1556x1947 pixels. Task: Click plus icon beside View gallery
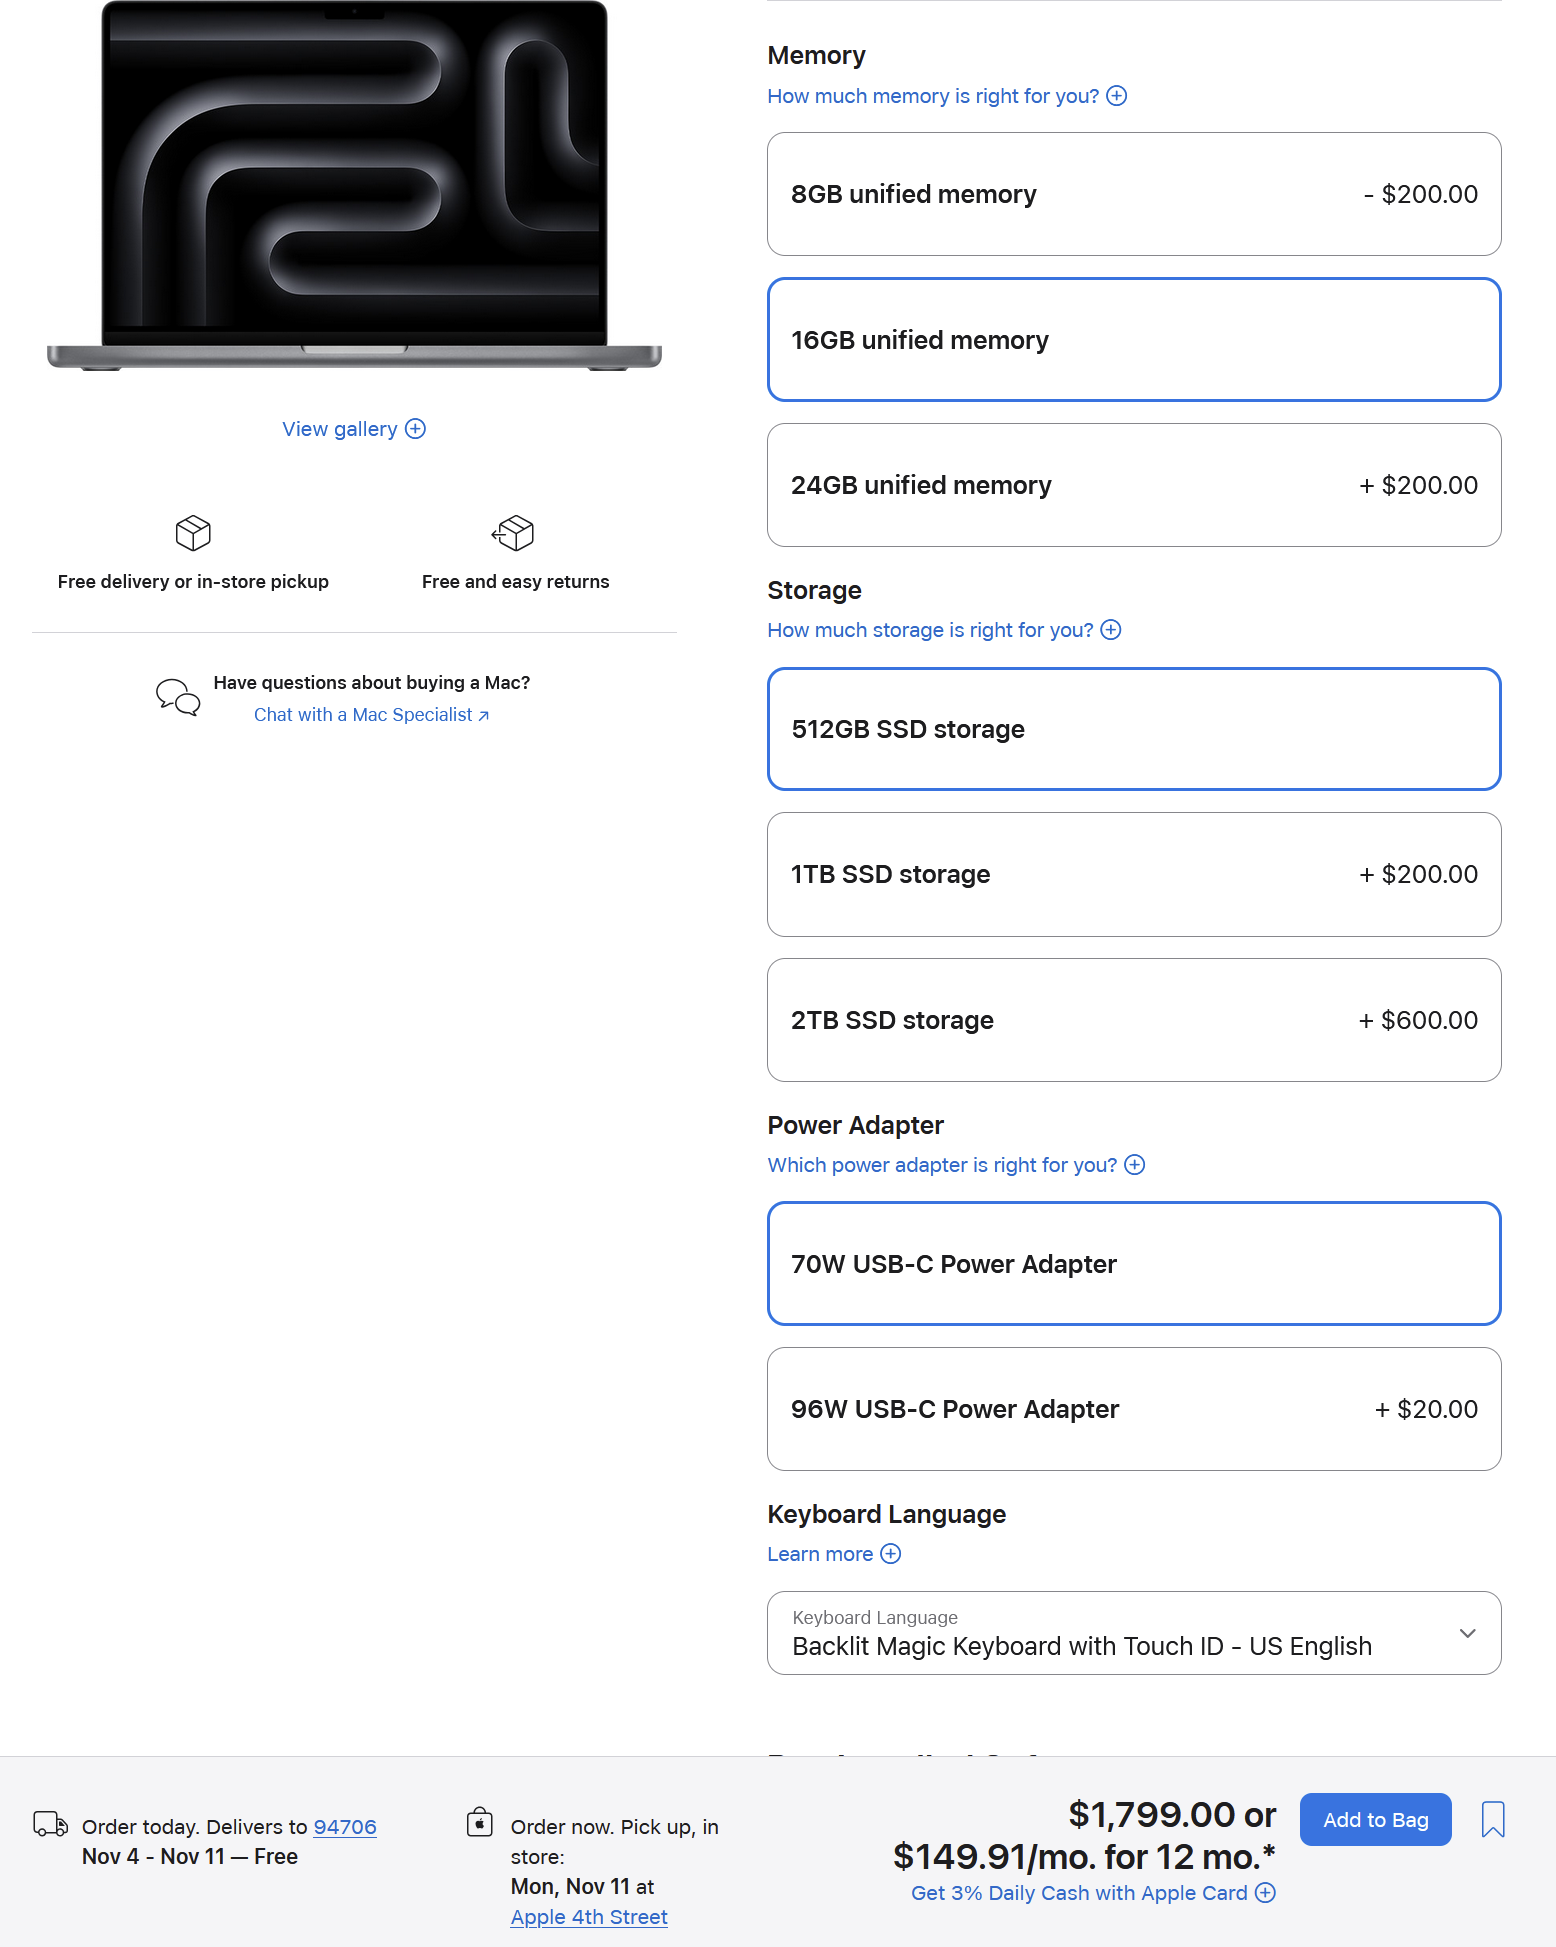(416, 429)
